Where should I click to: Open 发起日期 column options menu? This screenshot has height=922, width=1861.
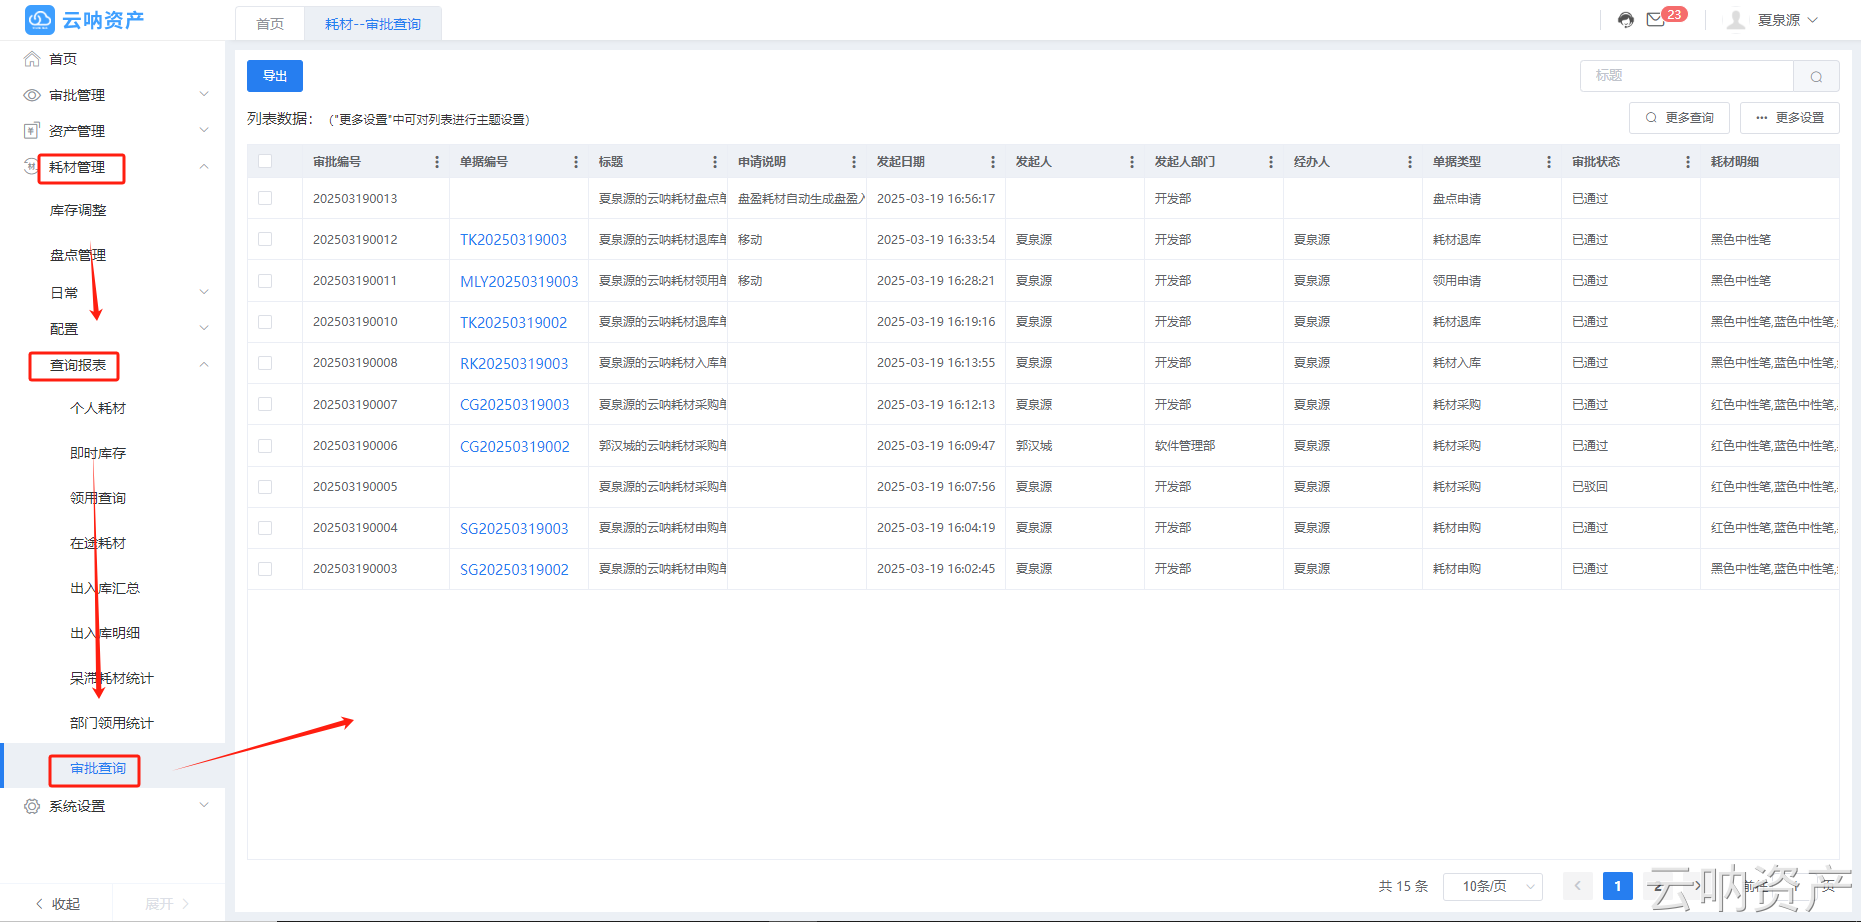(x=993, y=162)
